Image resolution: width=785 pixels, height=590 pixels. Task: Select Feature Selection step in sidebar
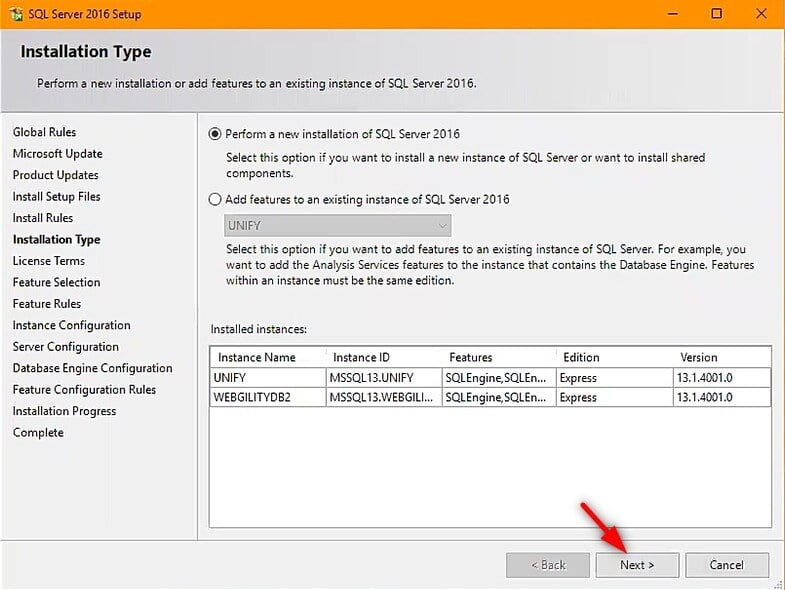(57, 282)
